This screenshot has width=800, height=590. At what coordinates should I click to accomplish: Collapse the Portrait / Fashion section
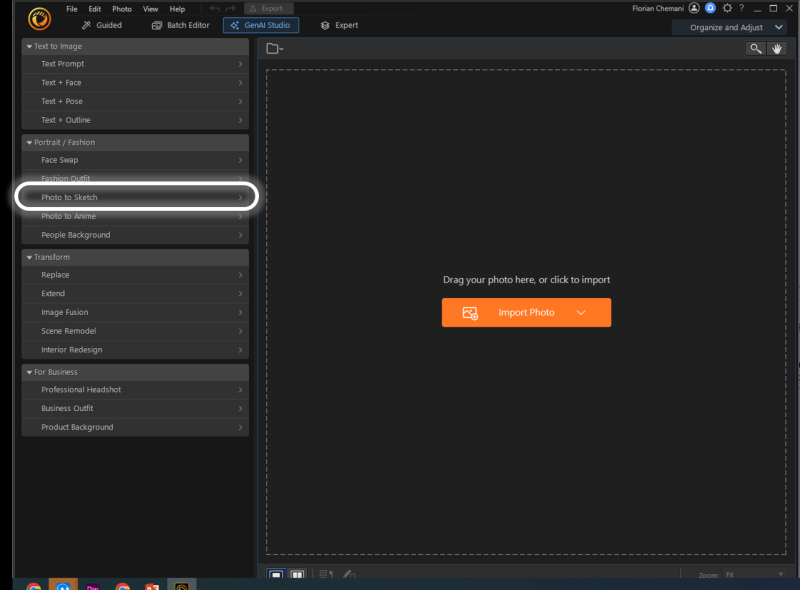click(135, 142)
